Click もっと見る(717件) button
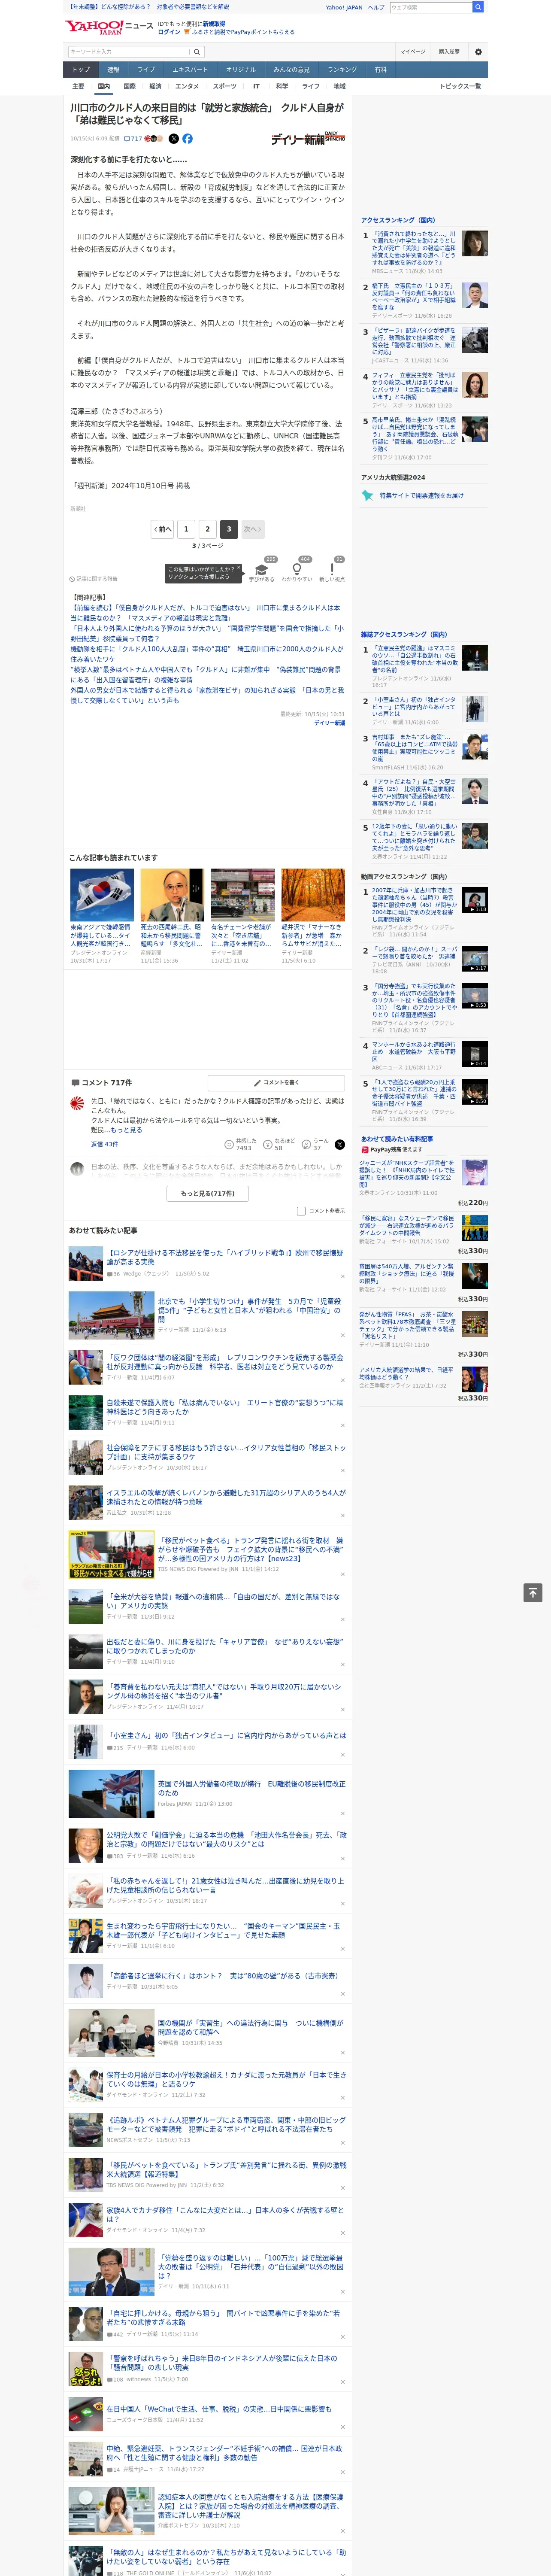The height and width of the screenshot is (2576, 551). 208,1193
